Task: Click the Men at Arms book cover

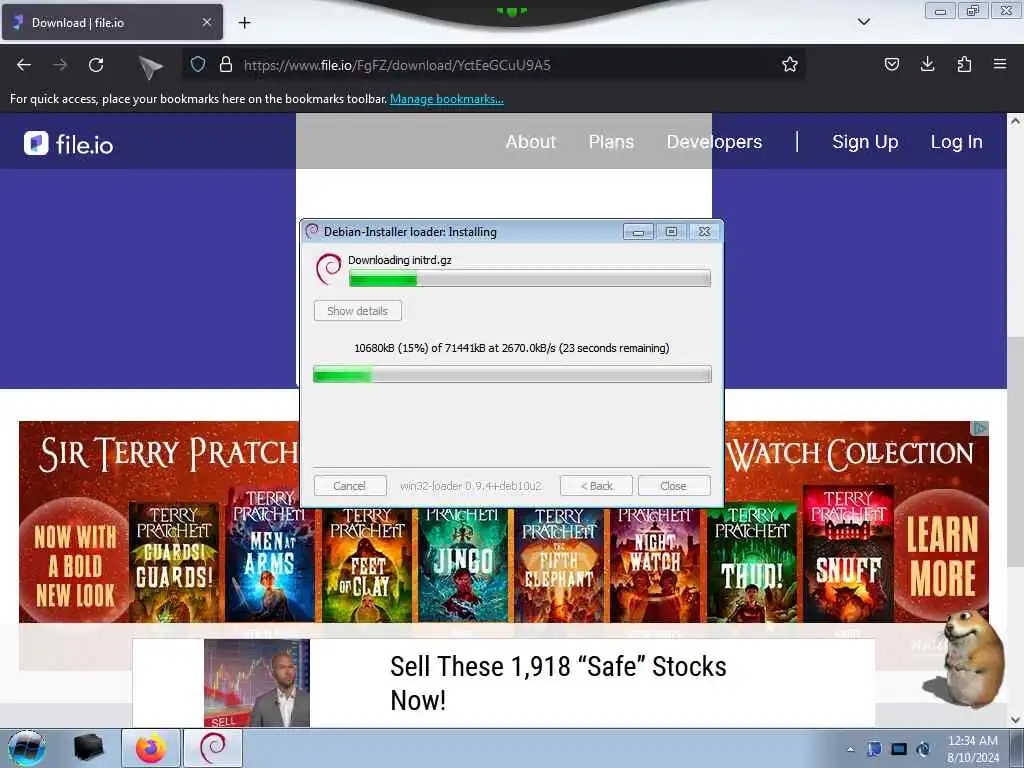Action: click(x=271, y=555)
